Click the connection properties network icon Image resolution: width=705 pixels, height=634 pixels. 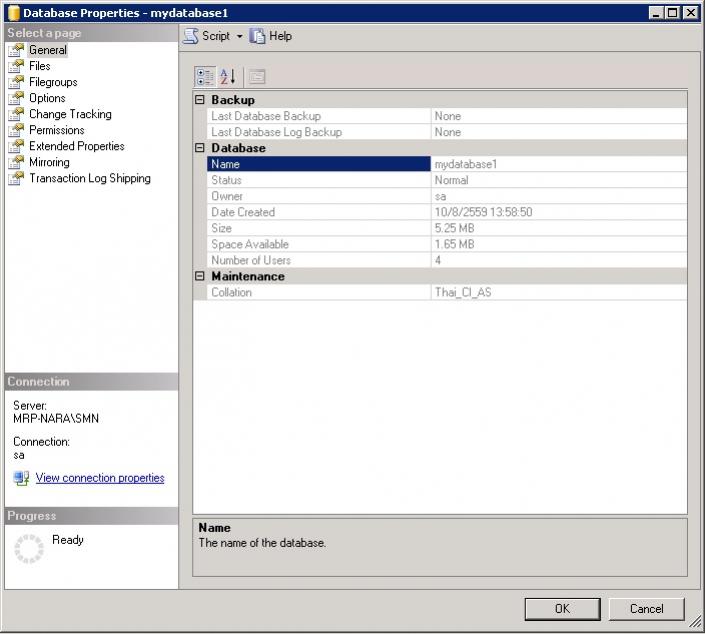click(x=21, y=478)
